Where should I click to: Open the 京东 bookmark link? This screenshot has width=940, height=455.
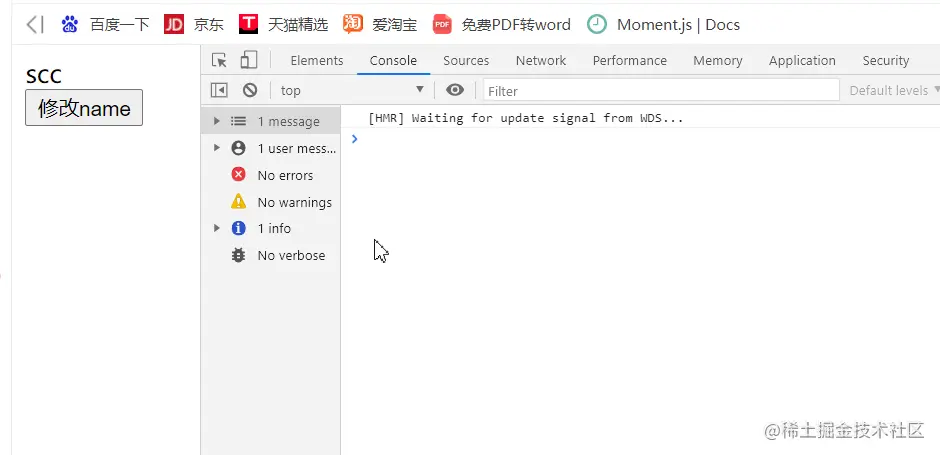pos(209,25)
